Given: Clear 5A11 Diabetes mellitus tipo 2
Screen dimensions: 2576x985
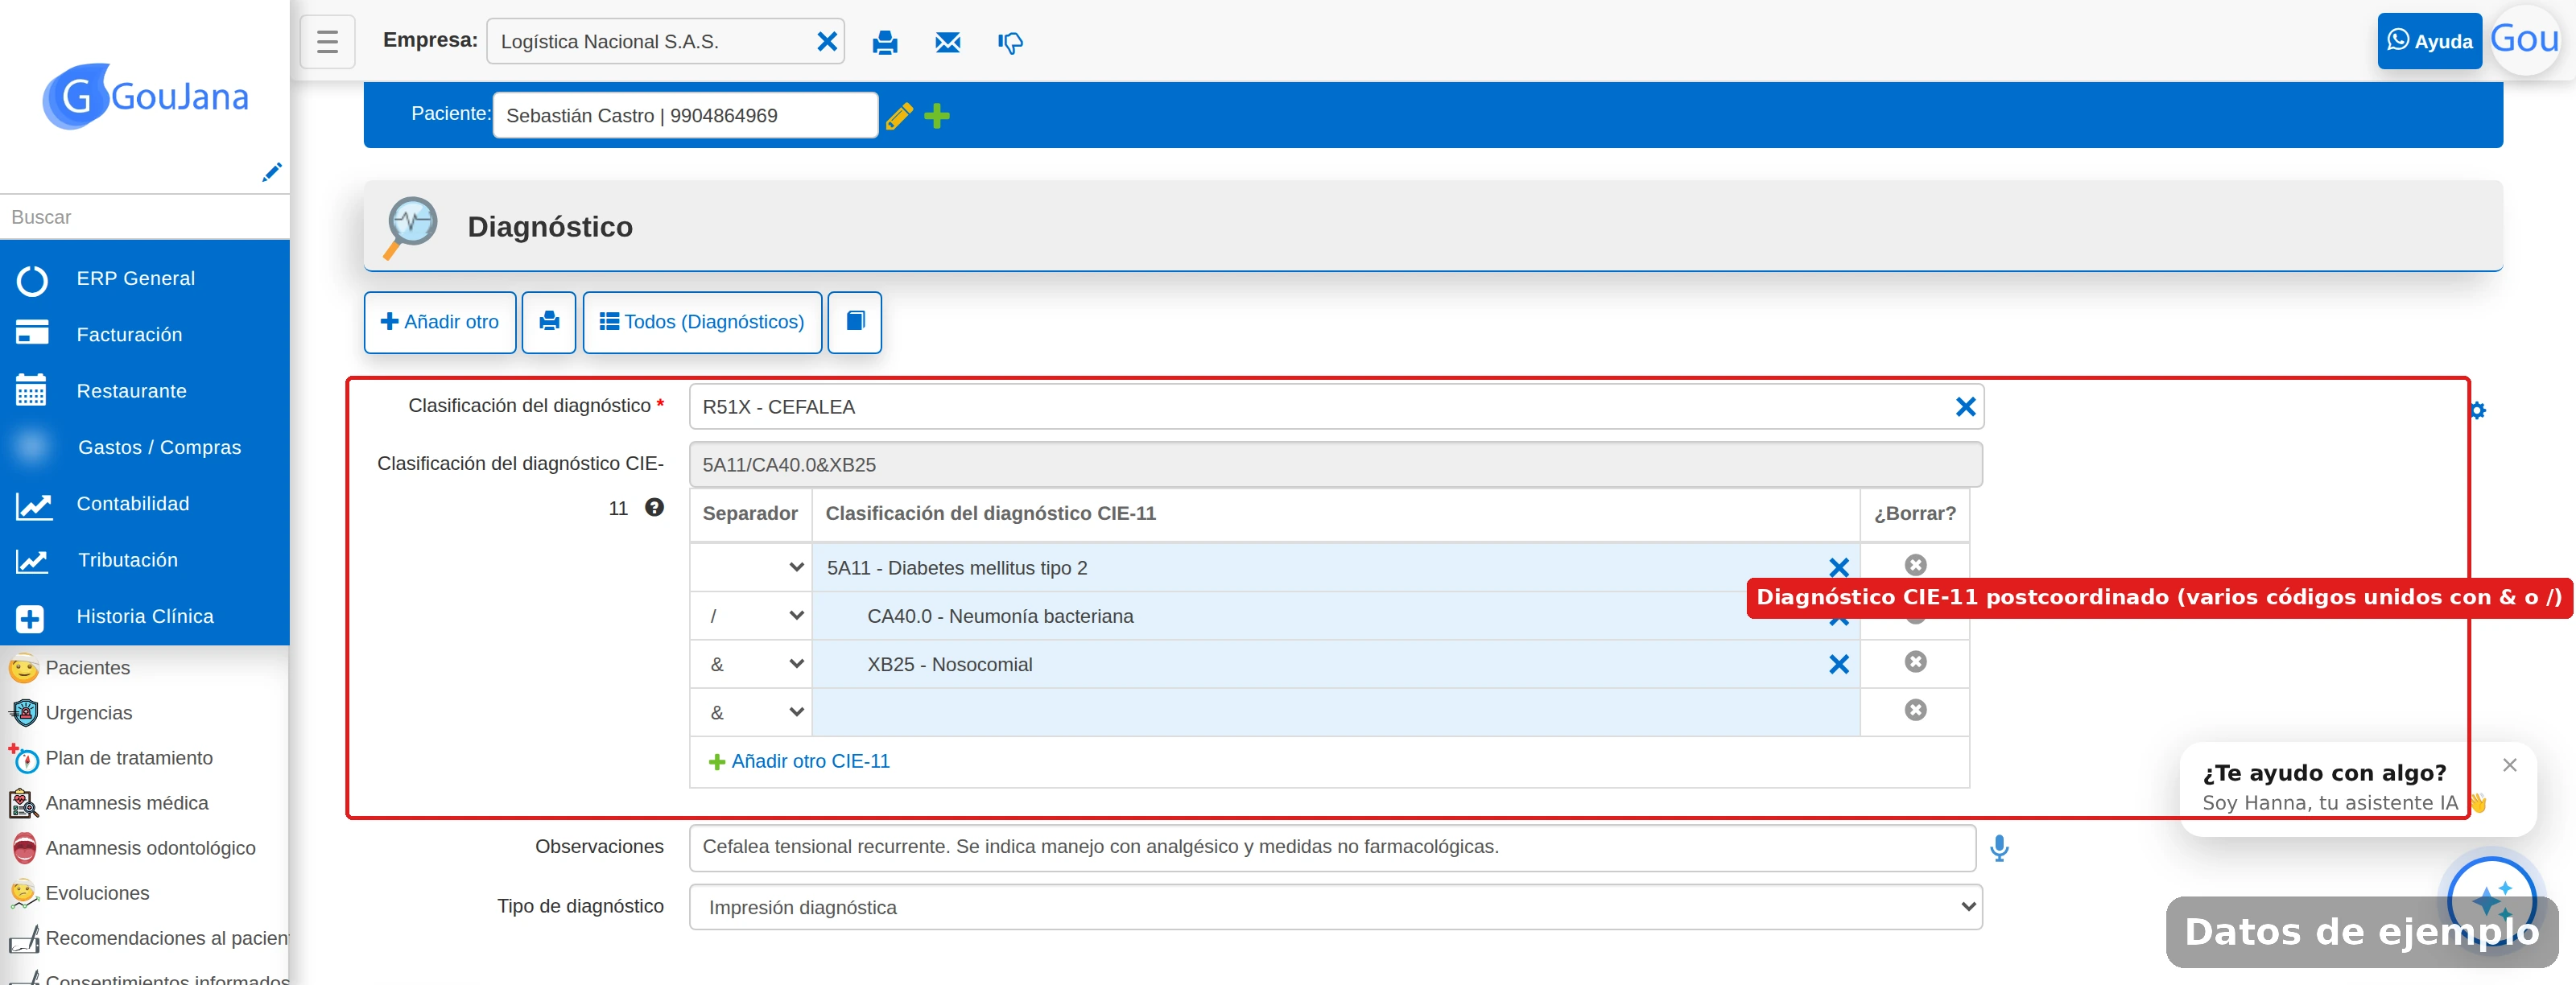Looking at the screenshot, I should click(1838, 568).
